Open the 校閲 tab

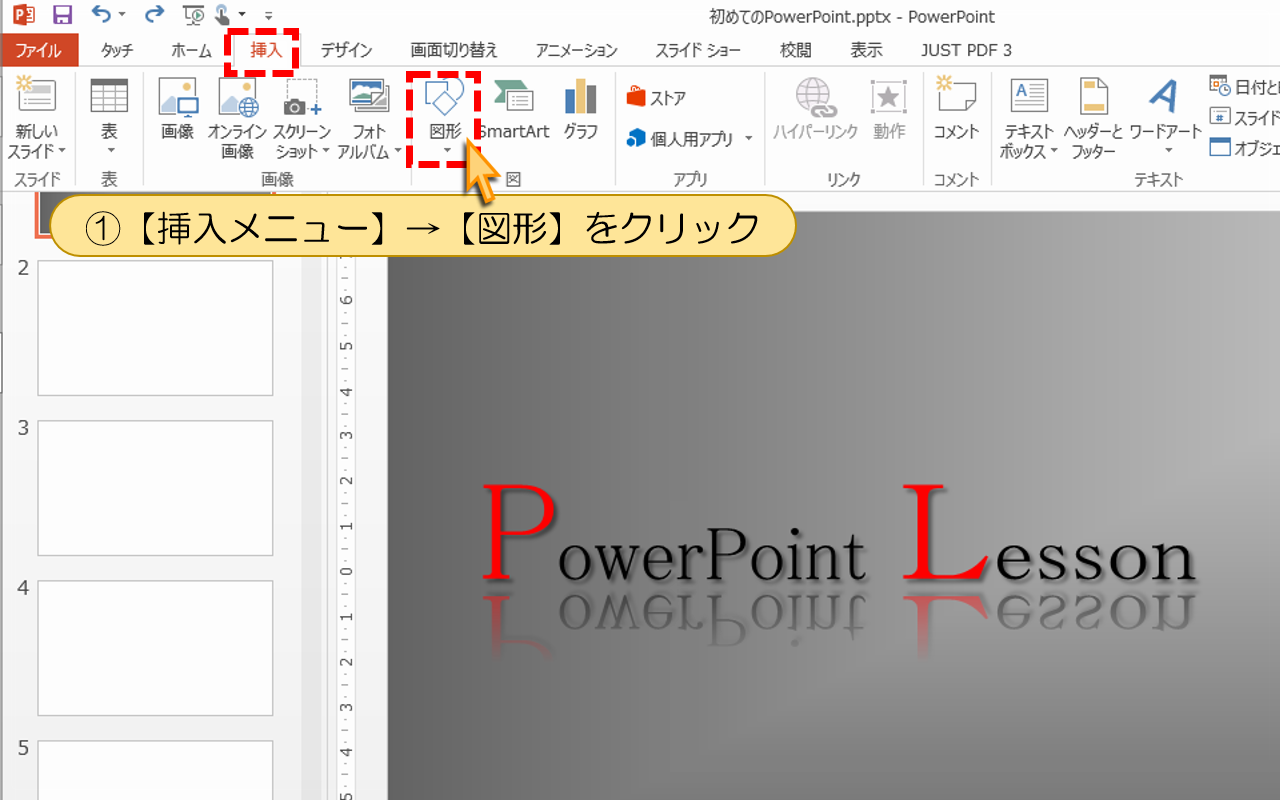click(x=795, y=50)
